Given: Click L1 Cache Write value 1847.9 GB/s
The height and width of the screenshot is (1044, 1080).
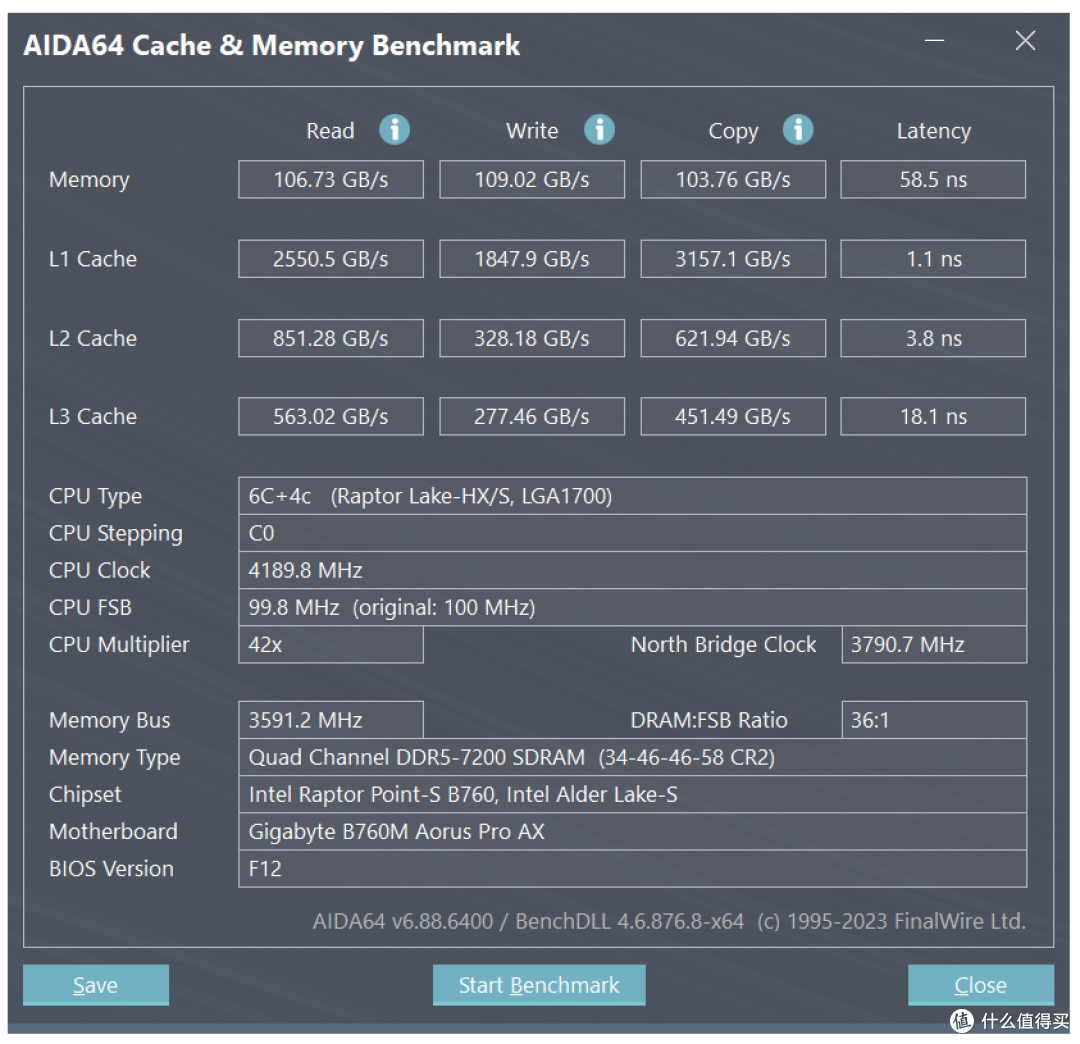Looking at the screenshot, I should click(x=532, y=259).
